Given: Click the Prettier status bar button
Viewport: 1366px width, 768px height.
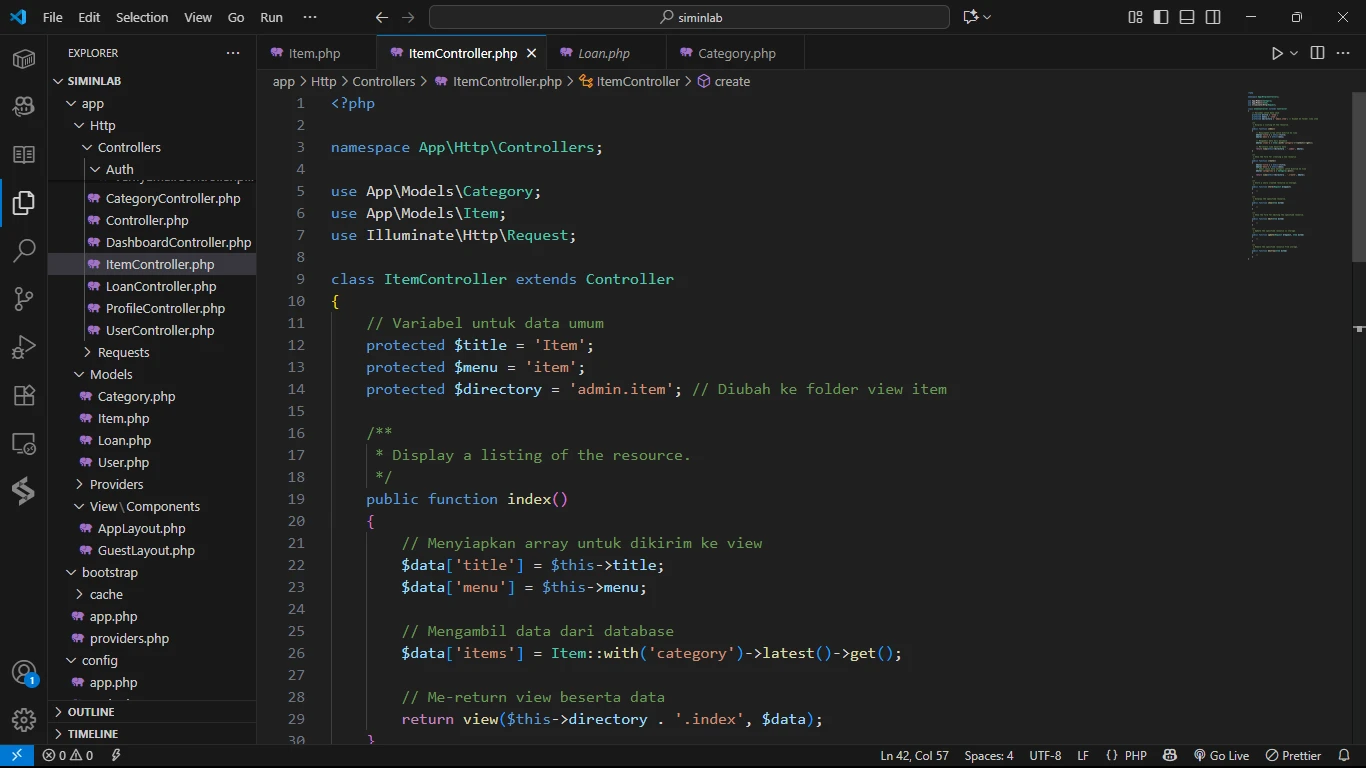Looking at the screenshot, I should (1293, 756).
